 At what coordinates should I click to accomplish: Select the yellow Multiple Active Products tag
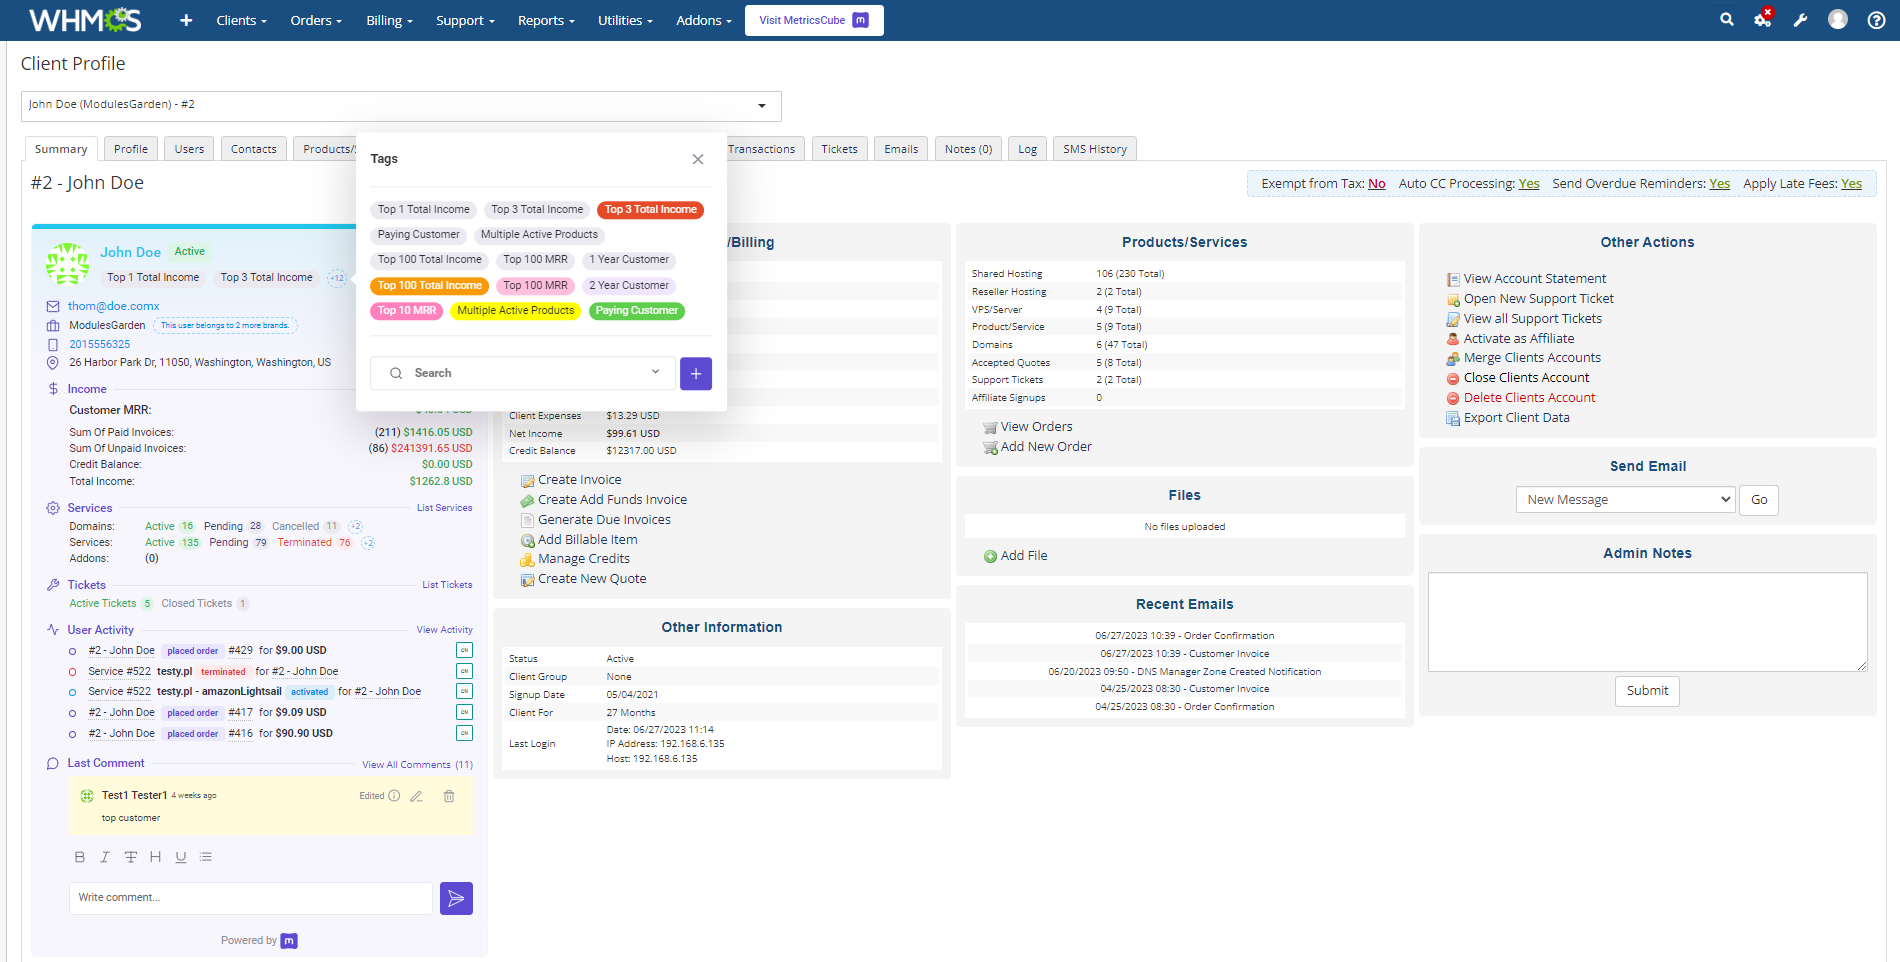[516, 311]
